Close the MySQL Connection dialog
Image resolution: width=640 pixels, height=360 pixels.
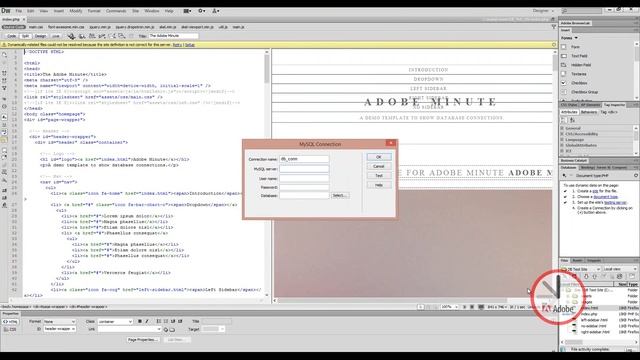[x=391, y=143]
